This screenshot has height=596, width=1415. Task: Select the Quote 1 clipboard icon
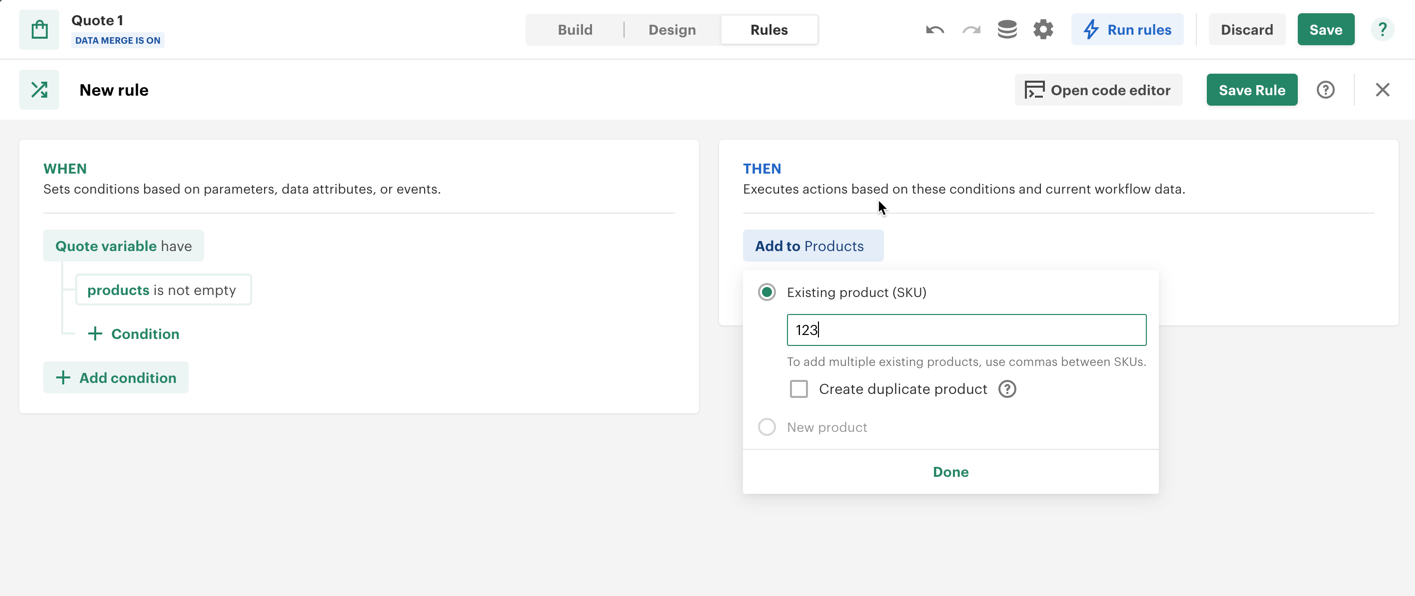[39, 29]
